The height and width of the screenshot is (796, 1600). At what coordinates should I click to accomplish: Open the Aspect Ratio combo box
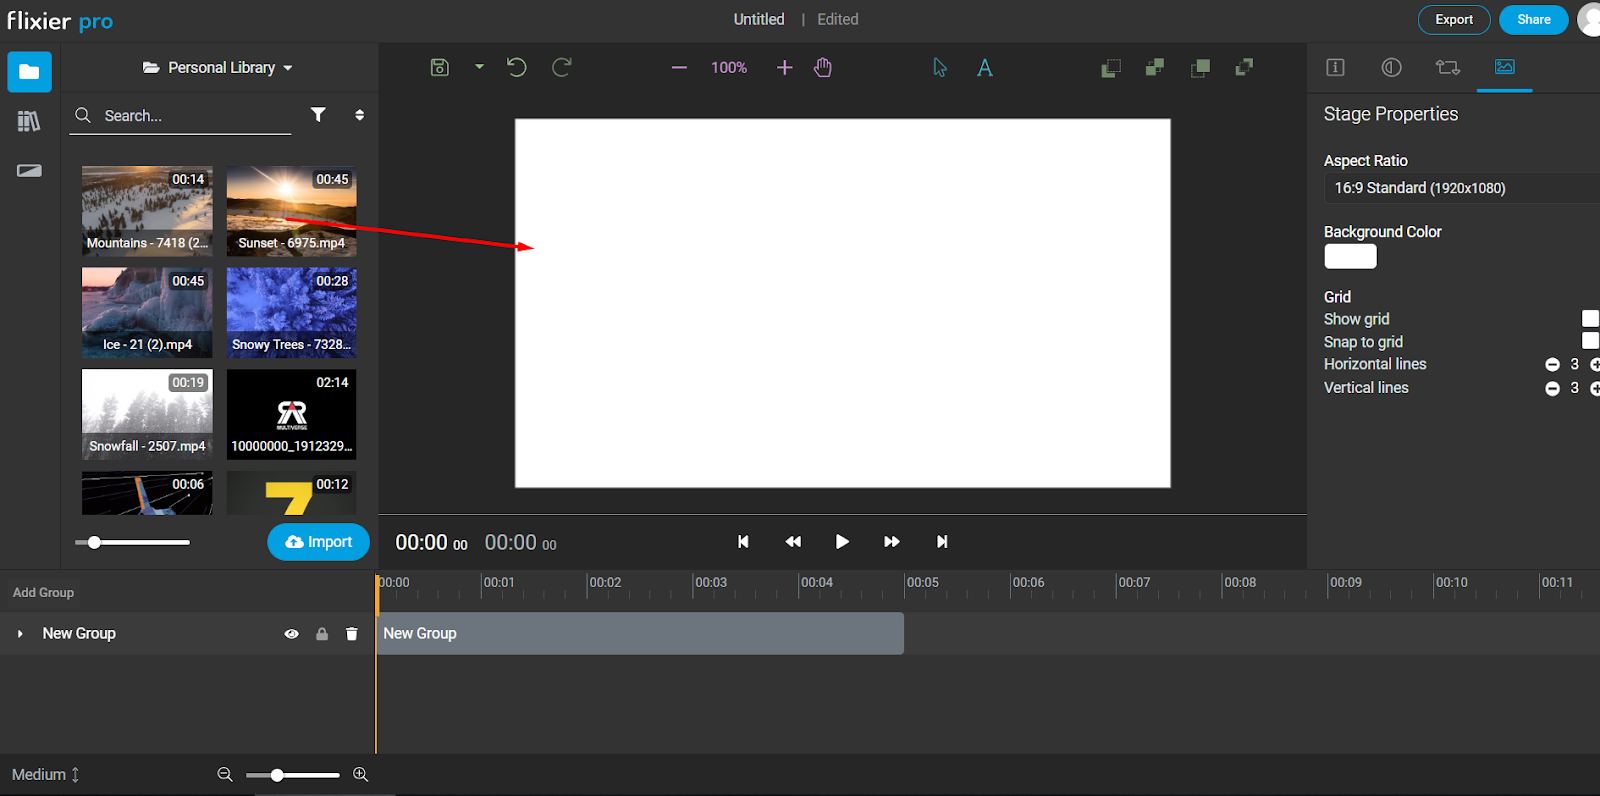pyautogui.click(x=1461, y=188)
